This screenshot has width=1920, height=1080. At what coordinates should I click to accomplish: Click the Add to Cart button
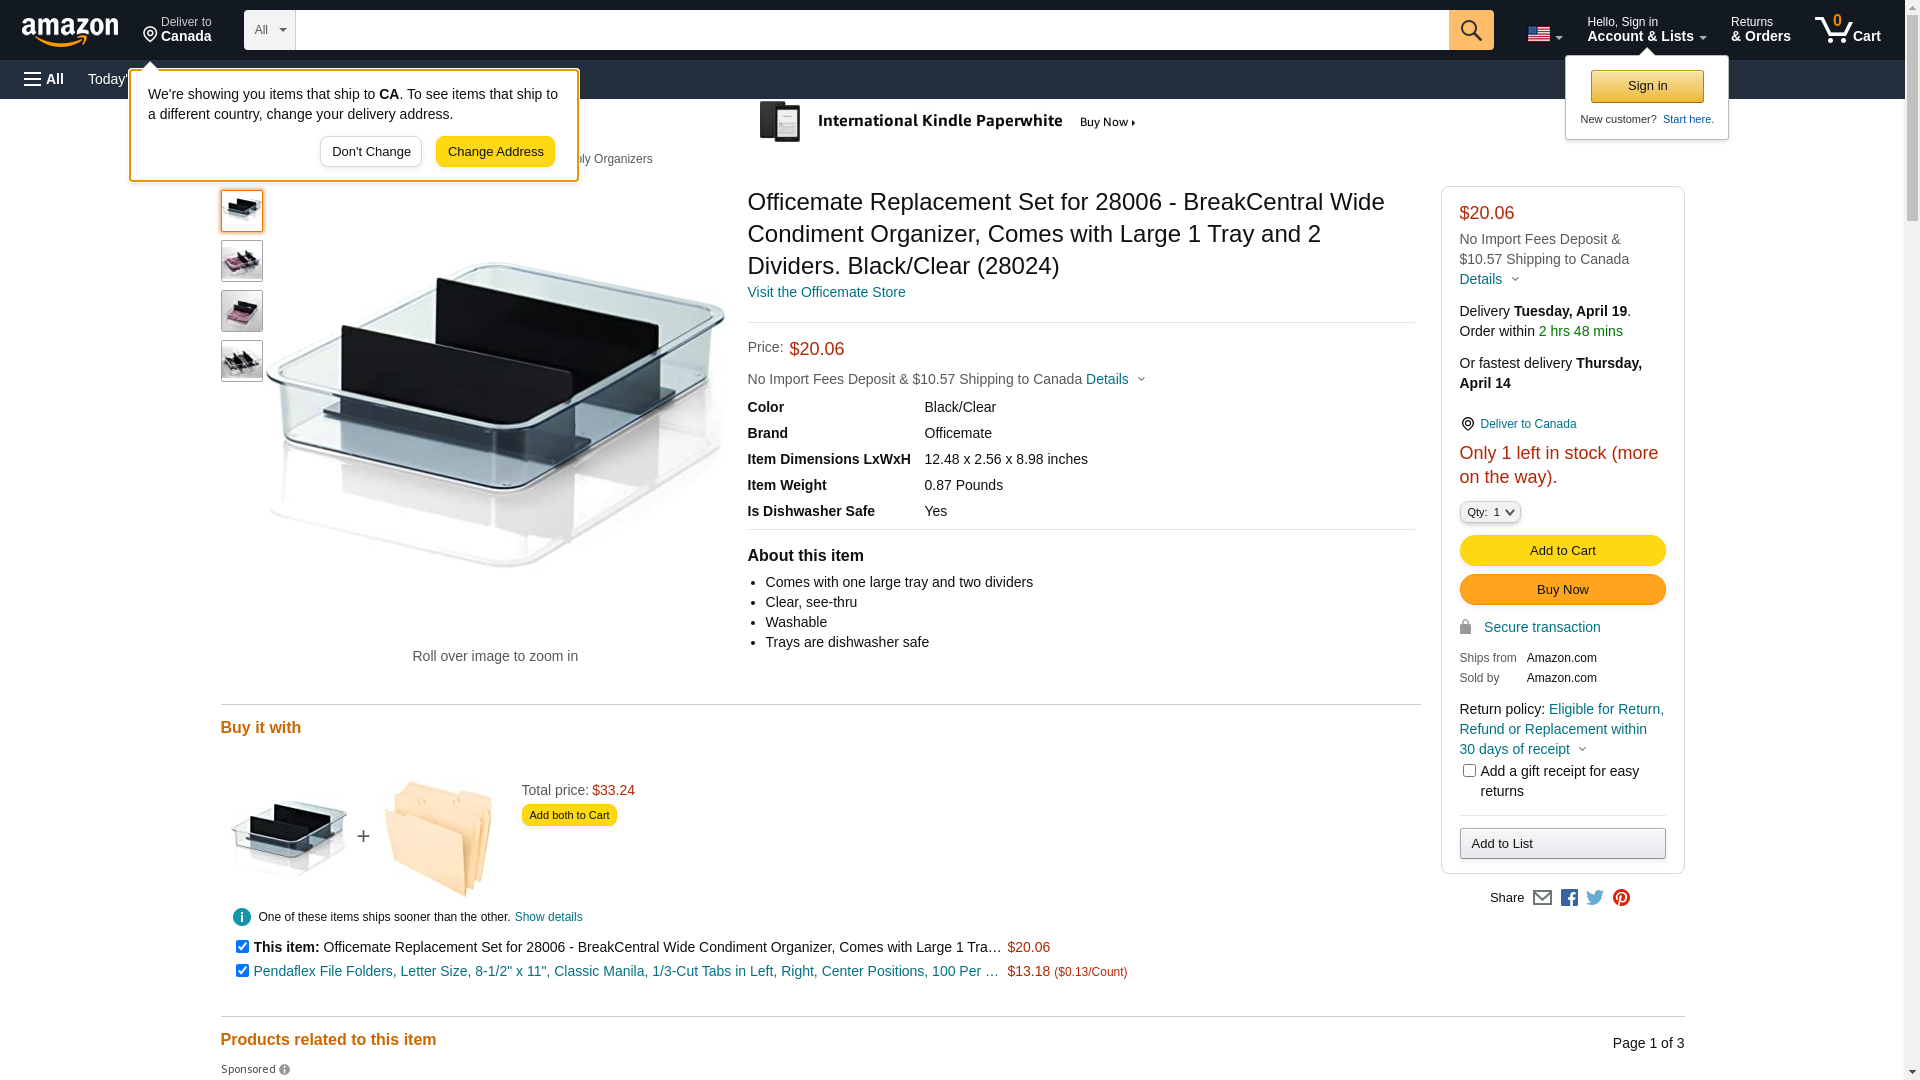point(1562,550)
